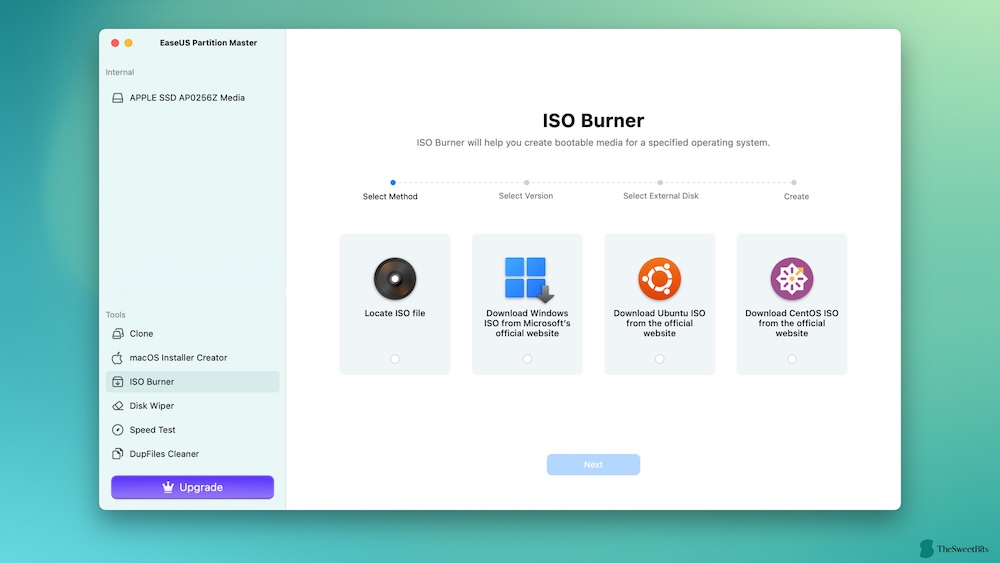The image size is (1000, 563).
Task: Click the Disk Wiper eraser icon
Action: click(x=117, y=406)
